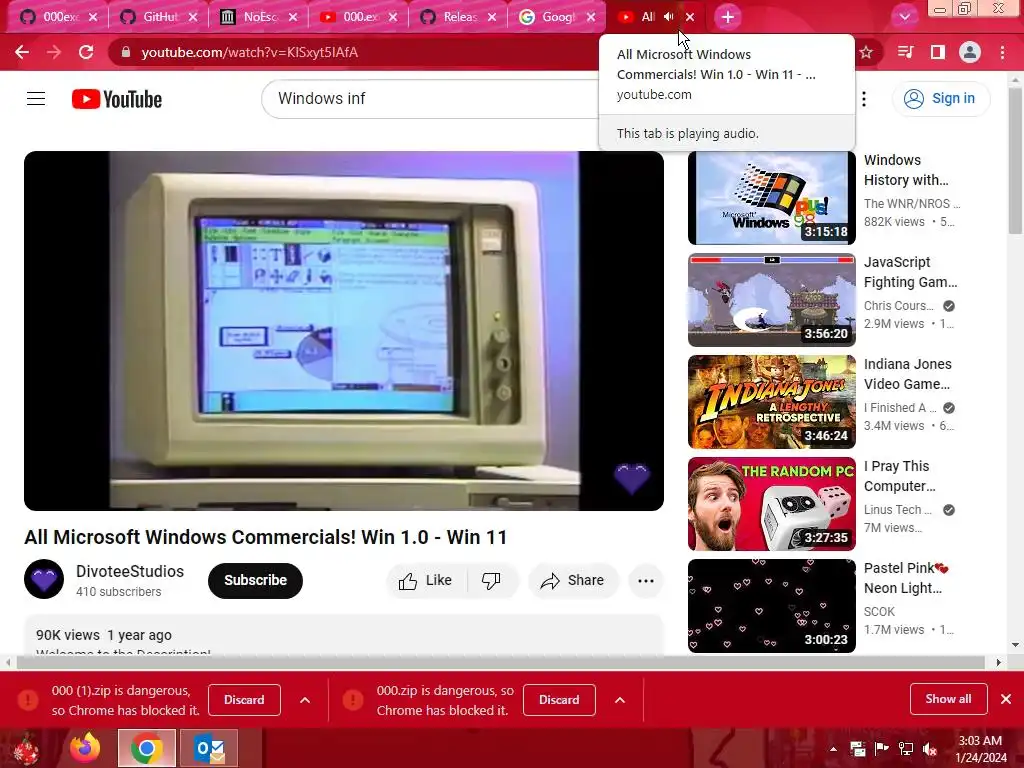This screenshot has width=1024, height=768.
Task: Expand options for 000.zip download
Action: 620,700
